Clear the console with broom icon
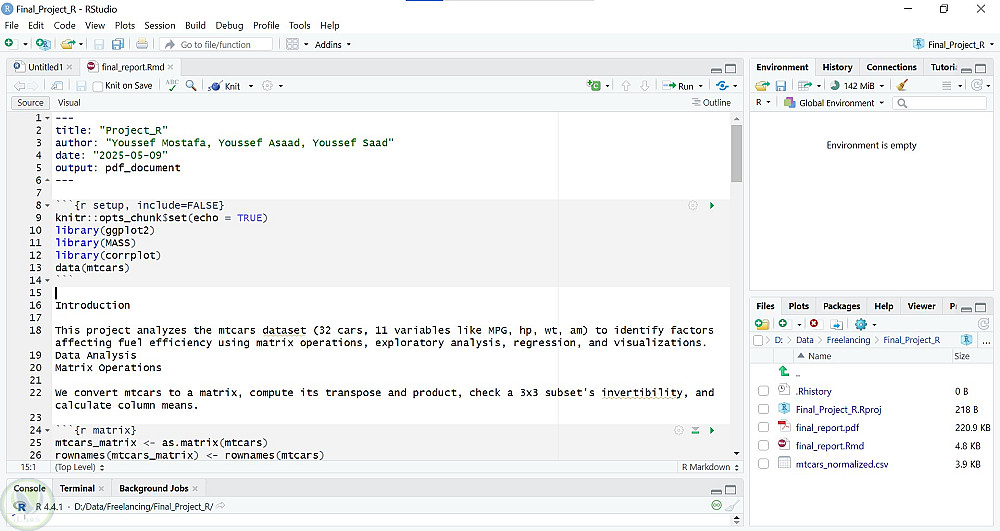The height and width of the screenshot is (531, 1000). [x=732, y=506]
